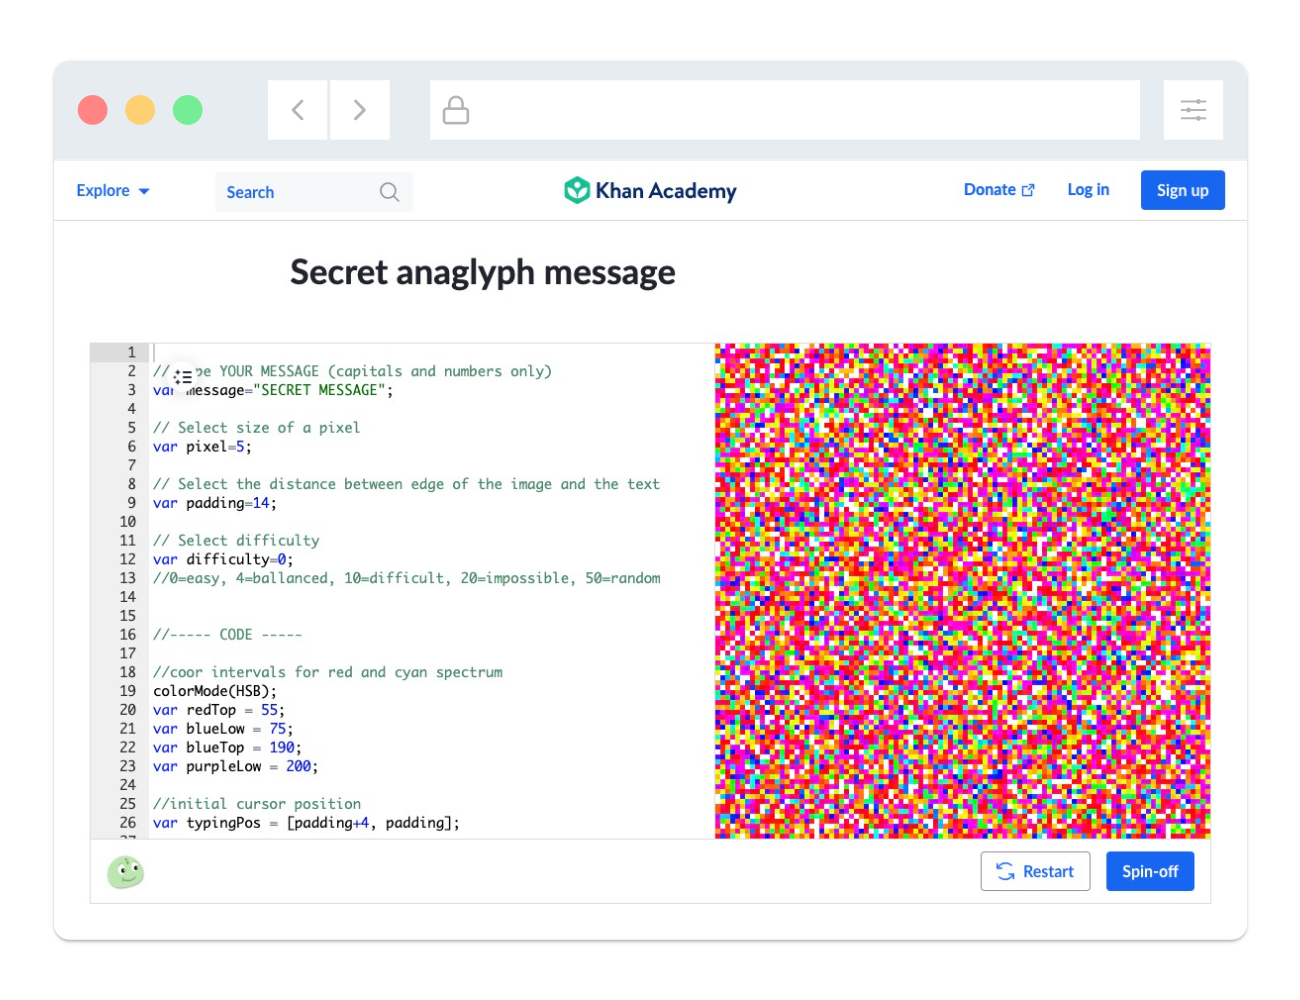Click the "SECRET MESSAGE" string in code

319,390
